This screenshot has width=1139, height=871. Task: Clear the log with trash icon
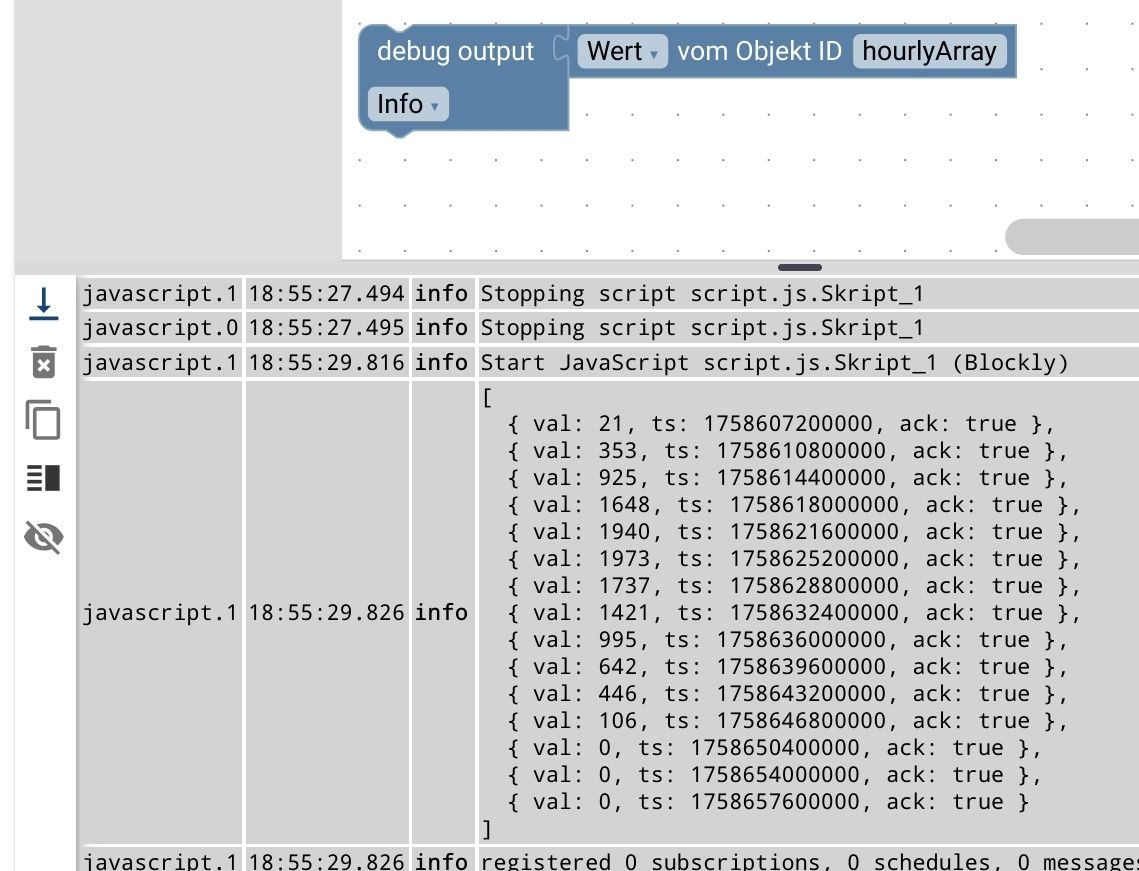[x=44, y=362]
